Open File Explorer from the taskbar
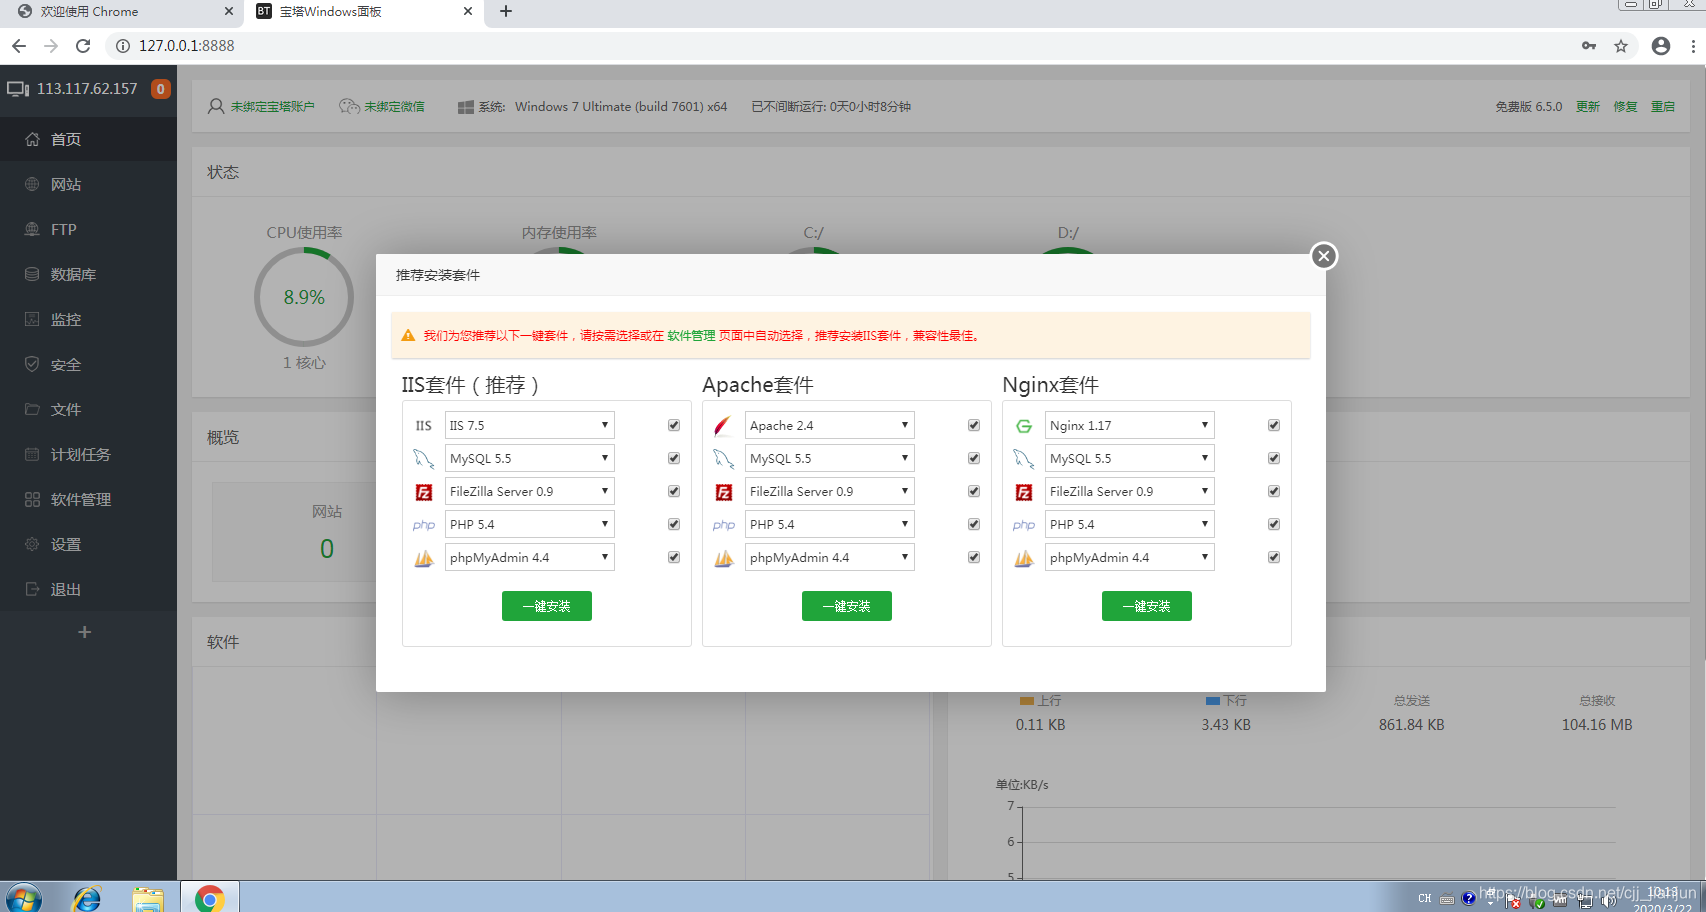1706x912 pixels. pyautogui.click(x=148, y=899)
